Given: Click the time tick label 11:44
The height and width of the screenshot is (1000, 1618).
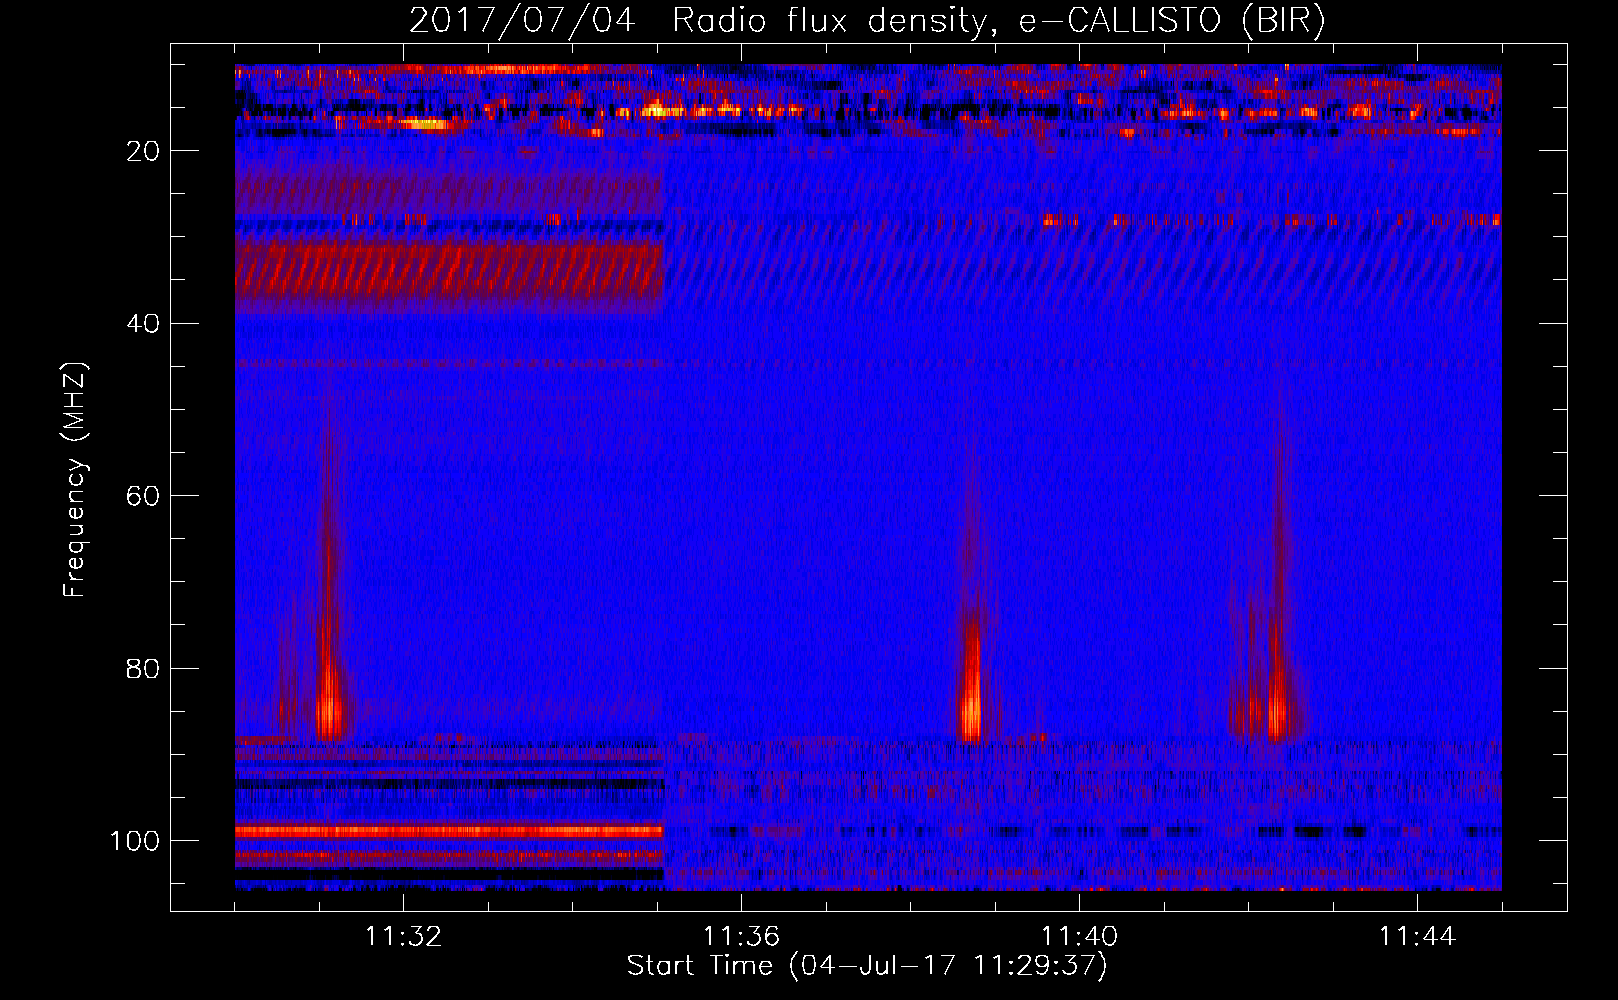Looking at the screenshot, I should 1417,937.
